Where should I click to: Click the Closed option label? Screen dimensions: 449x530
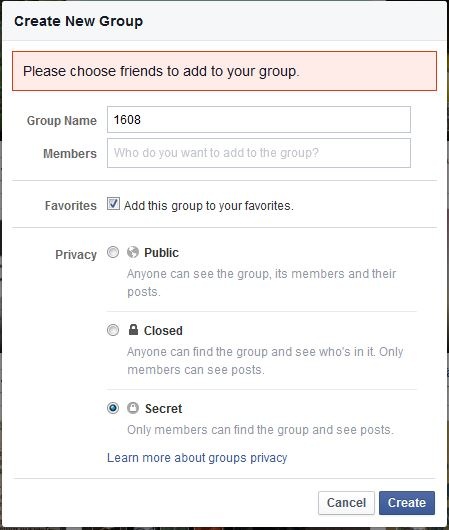(163, 331)
